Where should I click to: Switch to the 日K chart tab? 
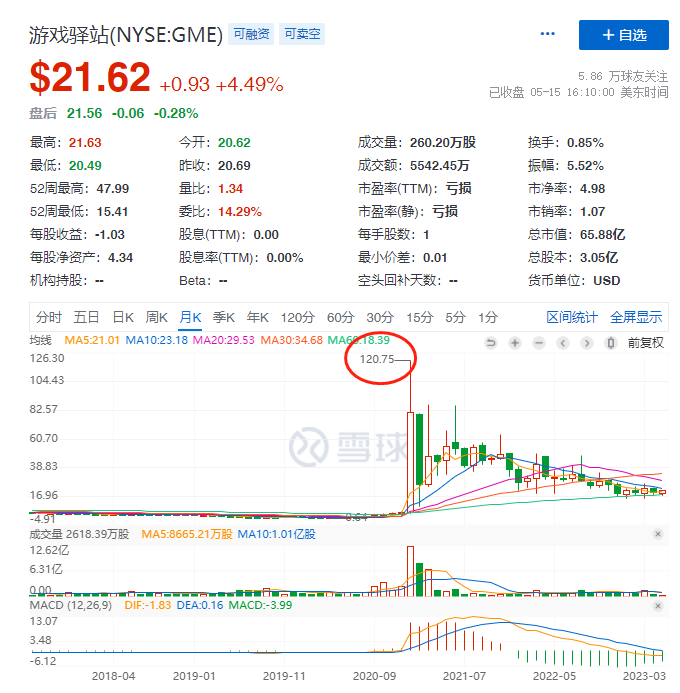[x=123, y=317]
